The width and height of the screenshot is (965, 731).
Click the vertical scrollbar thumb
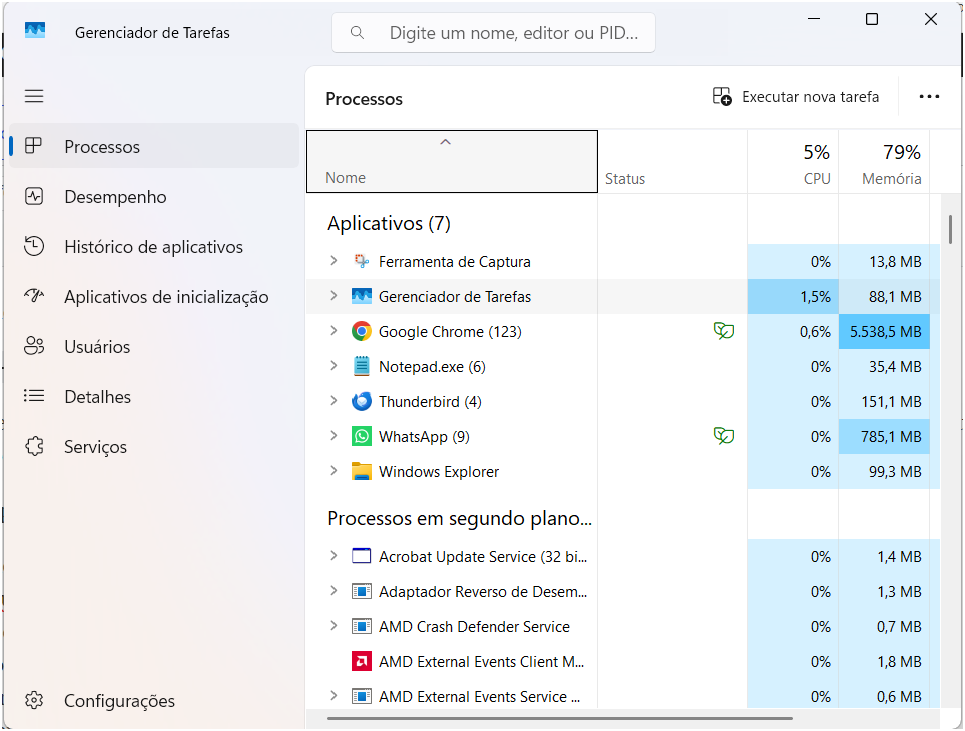[950, 229]
